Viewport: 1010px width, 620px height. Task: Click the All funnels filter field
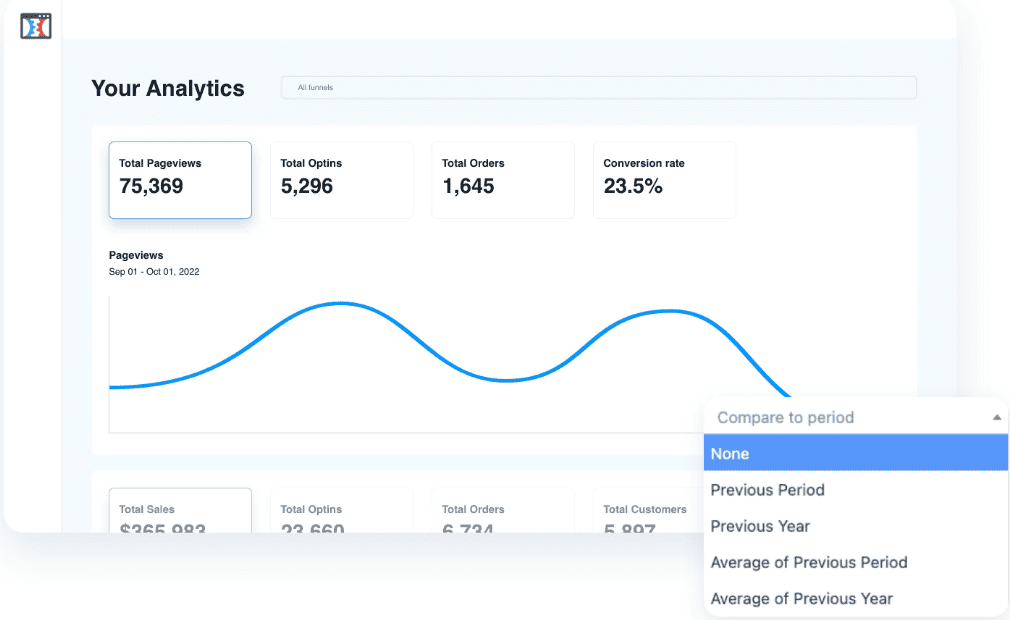(598, 88)
